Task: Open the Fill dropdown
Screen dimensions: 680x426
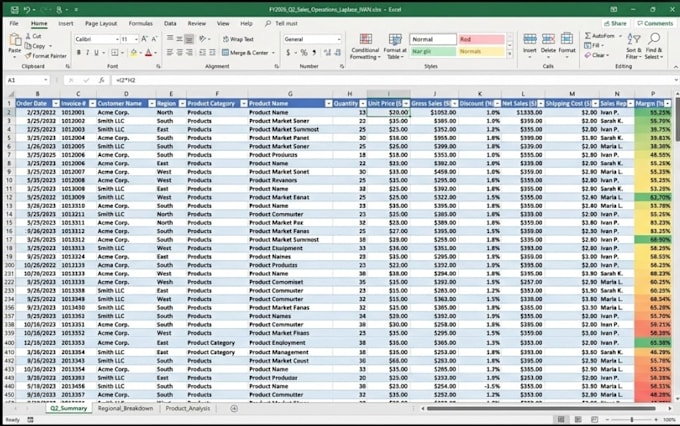Action: pyautogui.click(x=594, y=46)
